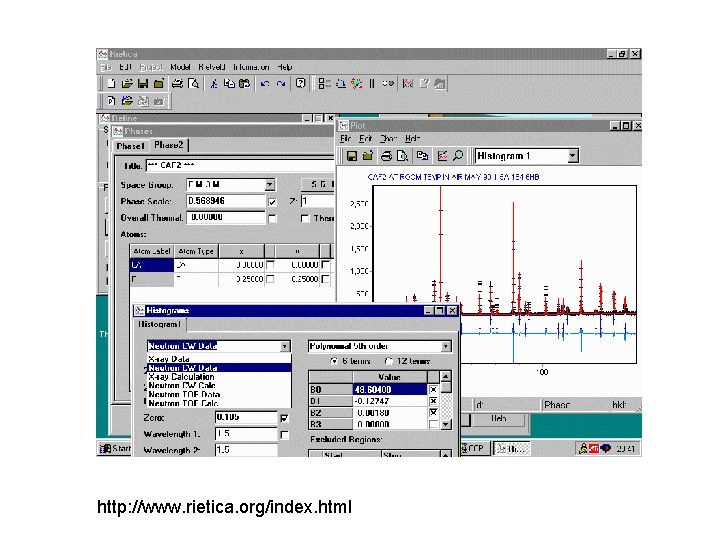The width and height of the screenshot is (720, 540).
Task: Select the 12 terms radio button
Action: pyautogui.click(x=388, y=361)
